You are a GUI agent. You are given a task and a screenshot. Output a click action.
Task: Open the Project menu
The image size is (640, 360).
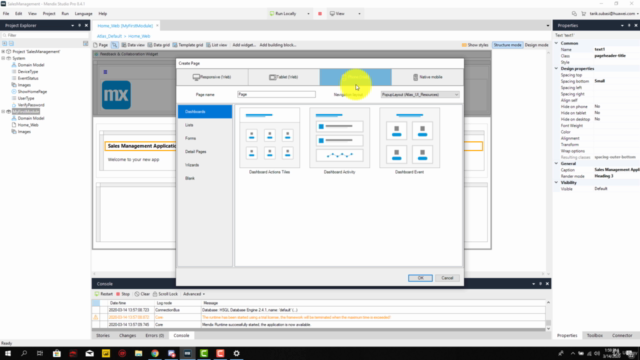coord(49,13)
